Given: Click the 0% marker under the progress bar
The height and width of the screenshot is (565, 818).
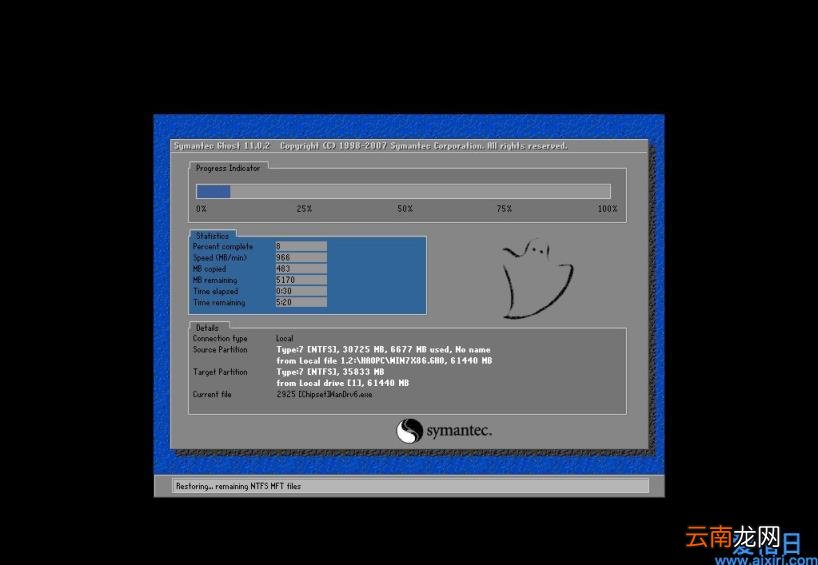Looking at the screenshot, I should 201,209.
